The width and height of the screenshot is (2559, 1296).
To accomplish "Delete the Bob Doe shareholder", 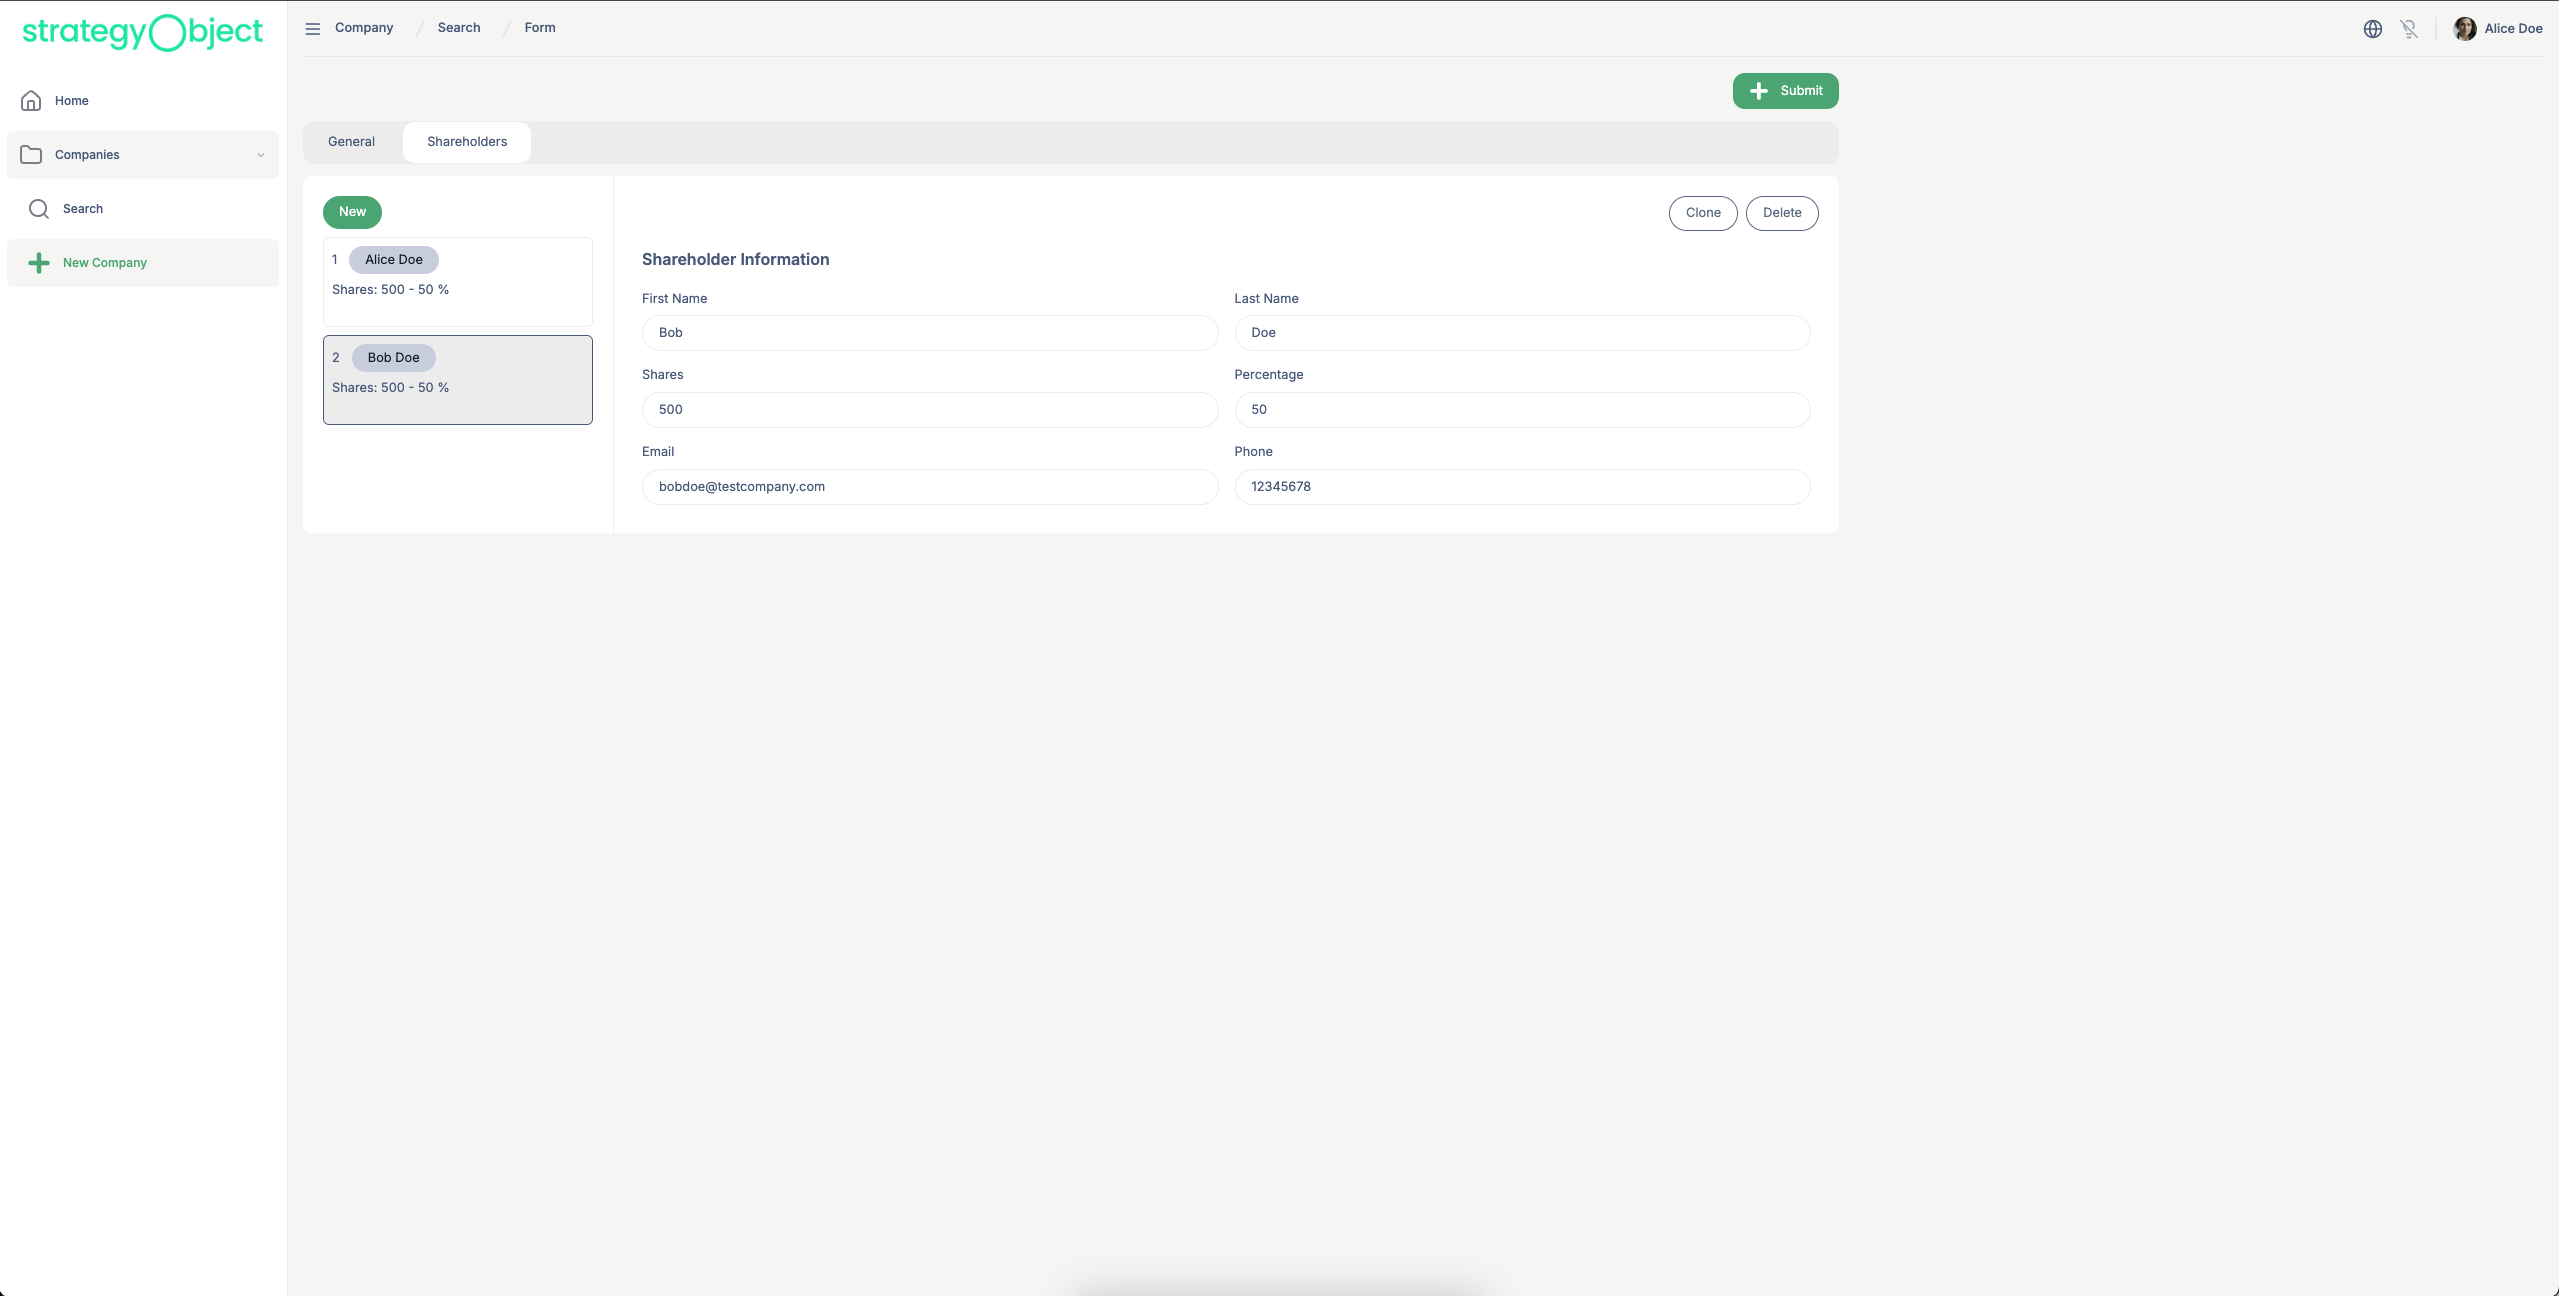I will [1781, 213].
